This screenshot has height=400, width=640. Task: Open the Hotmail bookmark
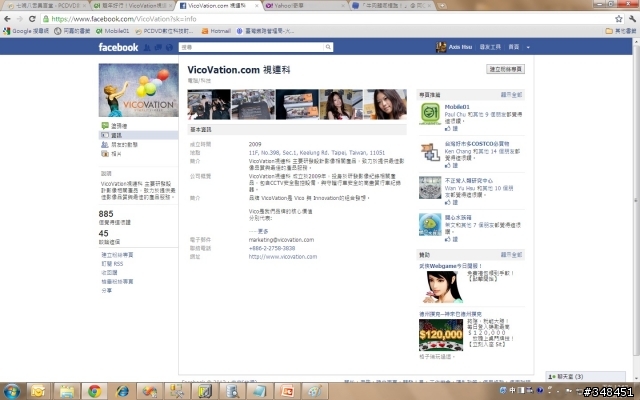click(x=216, y=31)
